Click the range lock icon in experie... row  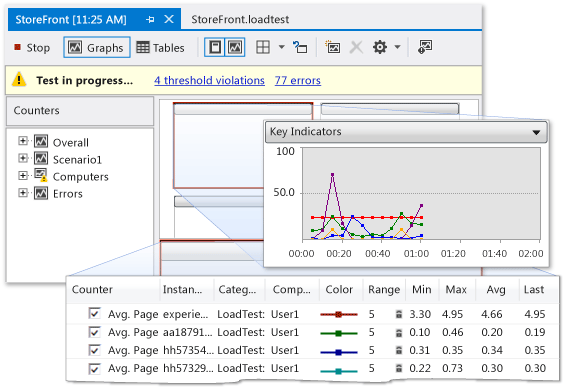(x=399, y=314)
